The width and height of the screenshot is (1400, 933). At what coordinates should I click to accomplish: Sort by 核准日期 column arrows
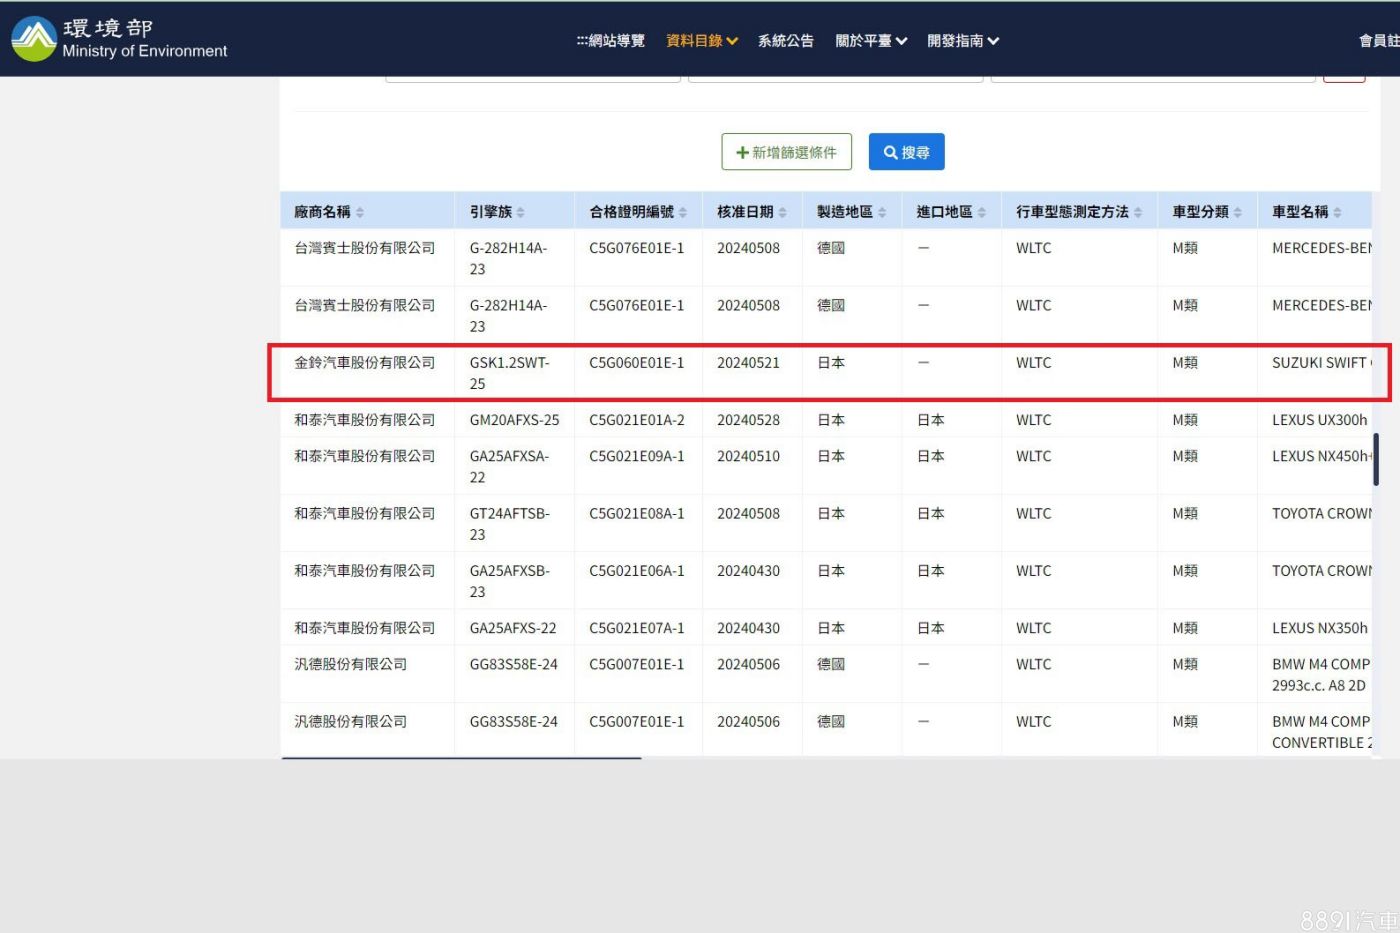click(x=783, y=212)
